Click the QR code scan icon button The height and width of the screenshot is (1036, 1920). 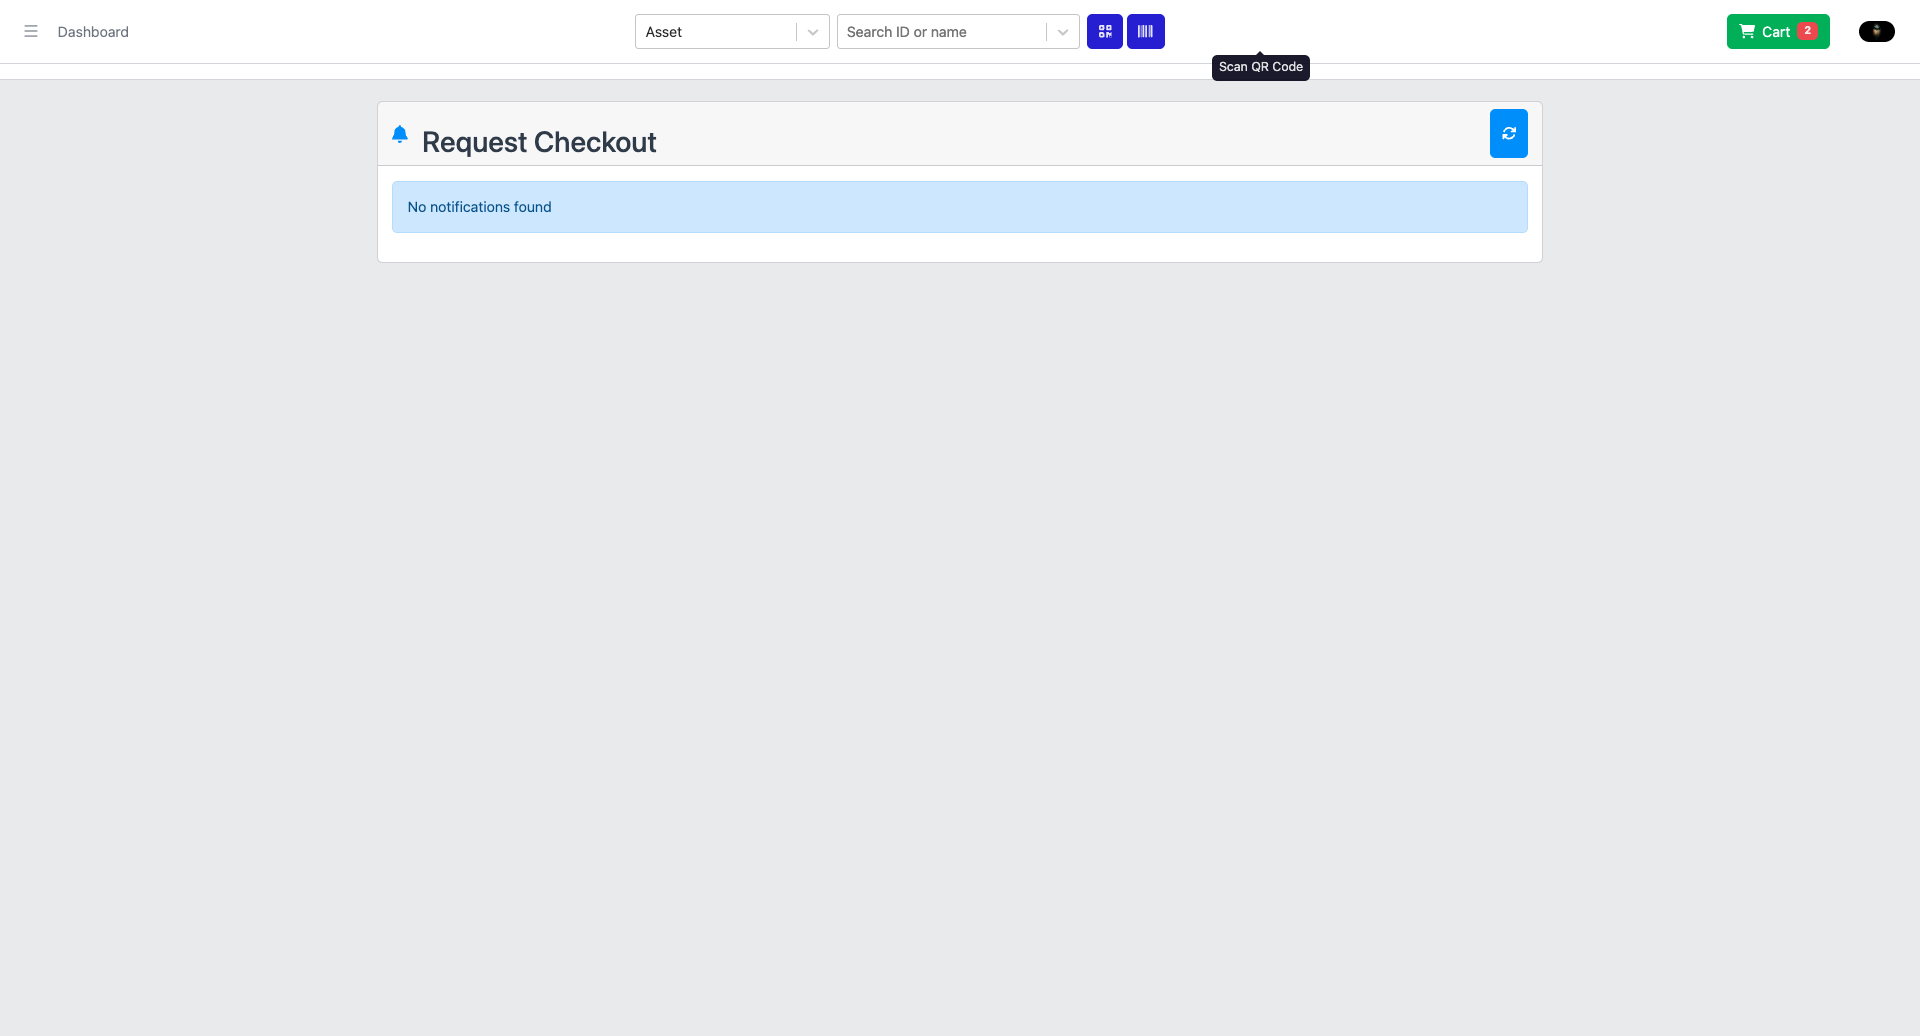pyautogui.click(x=1105, y=32)
